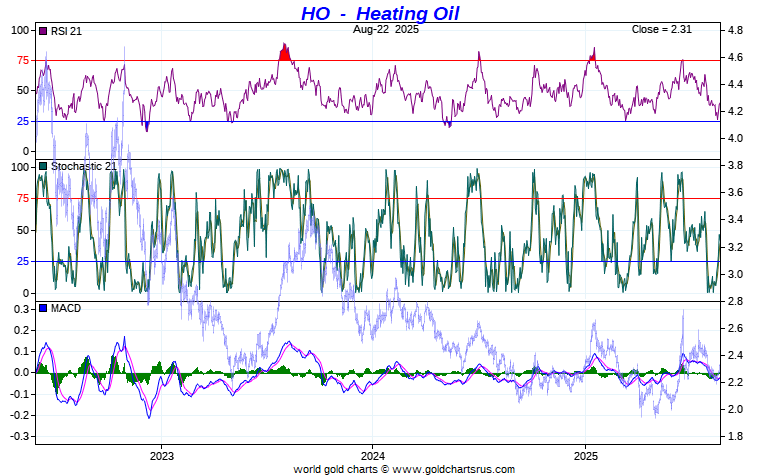Viewport: 760px width, 475px height.
Task: Click the 3.0 price axis label
Action: (735, 274)
